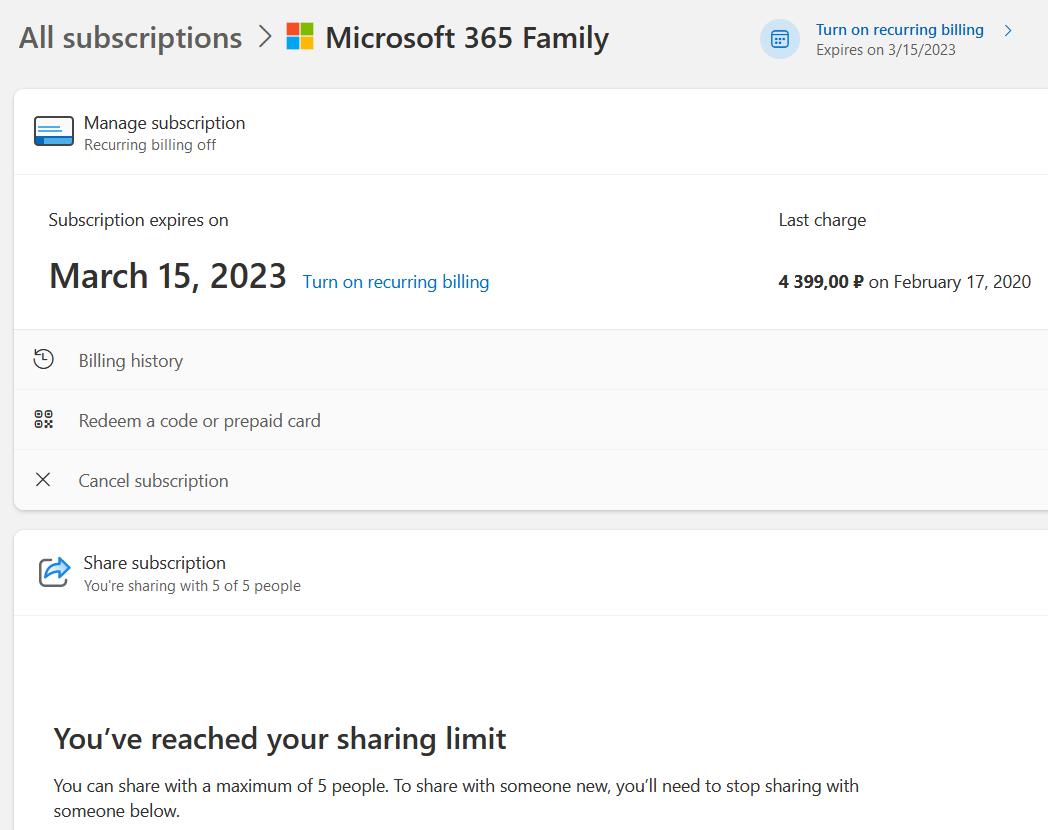Choose Cancel subscription
1048x830 pixels.
click(x=531, y=480)
